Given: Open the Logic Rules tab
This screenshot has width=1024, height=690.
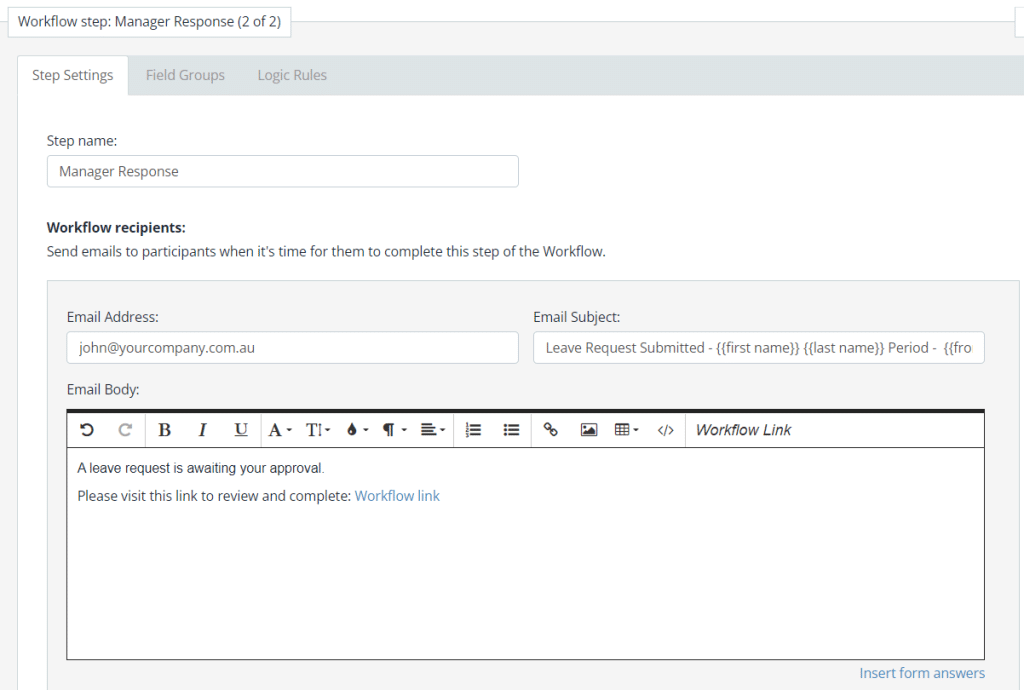Looking at the screenshot, I should (x=291, y=74).
